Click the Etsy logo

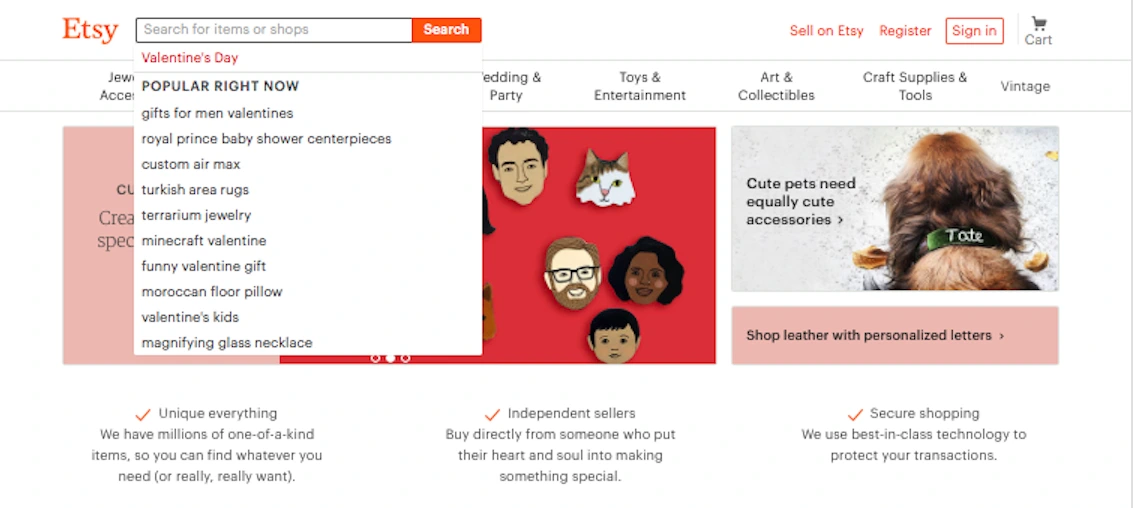click(90, 30)
